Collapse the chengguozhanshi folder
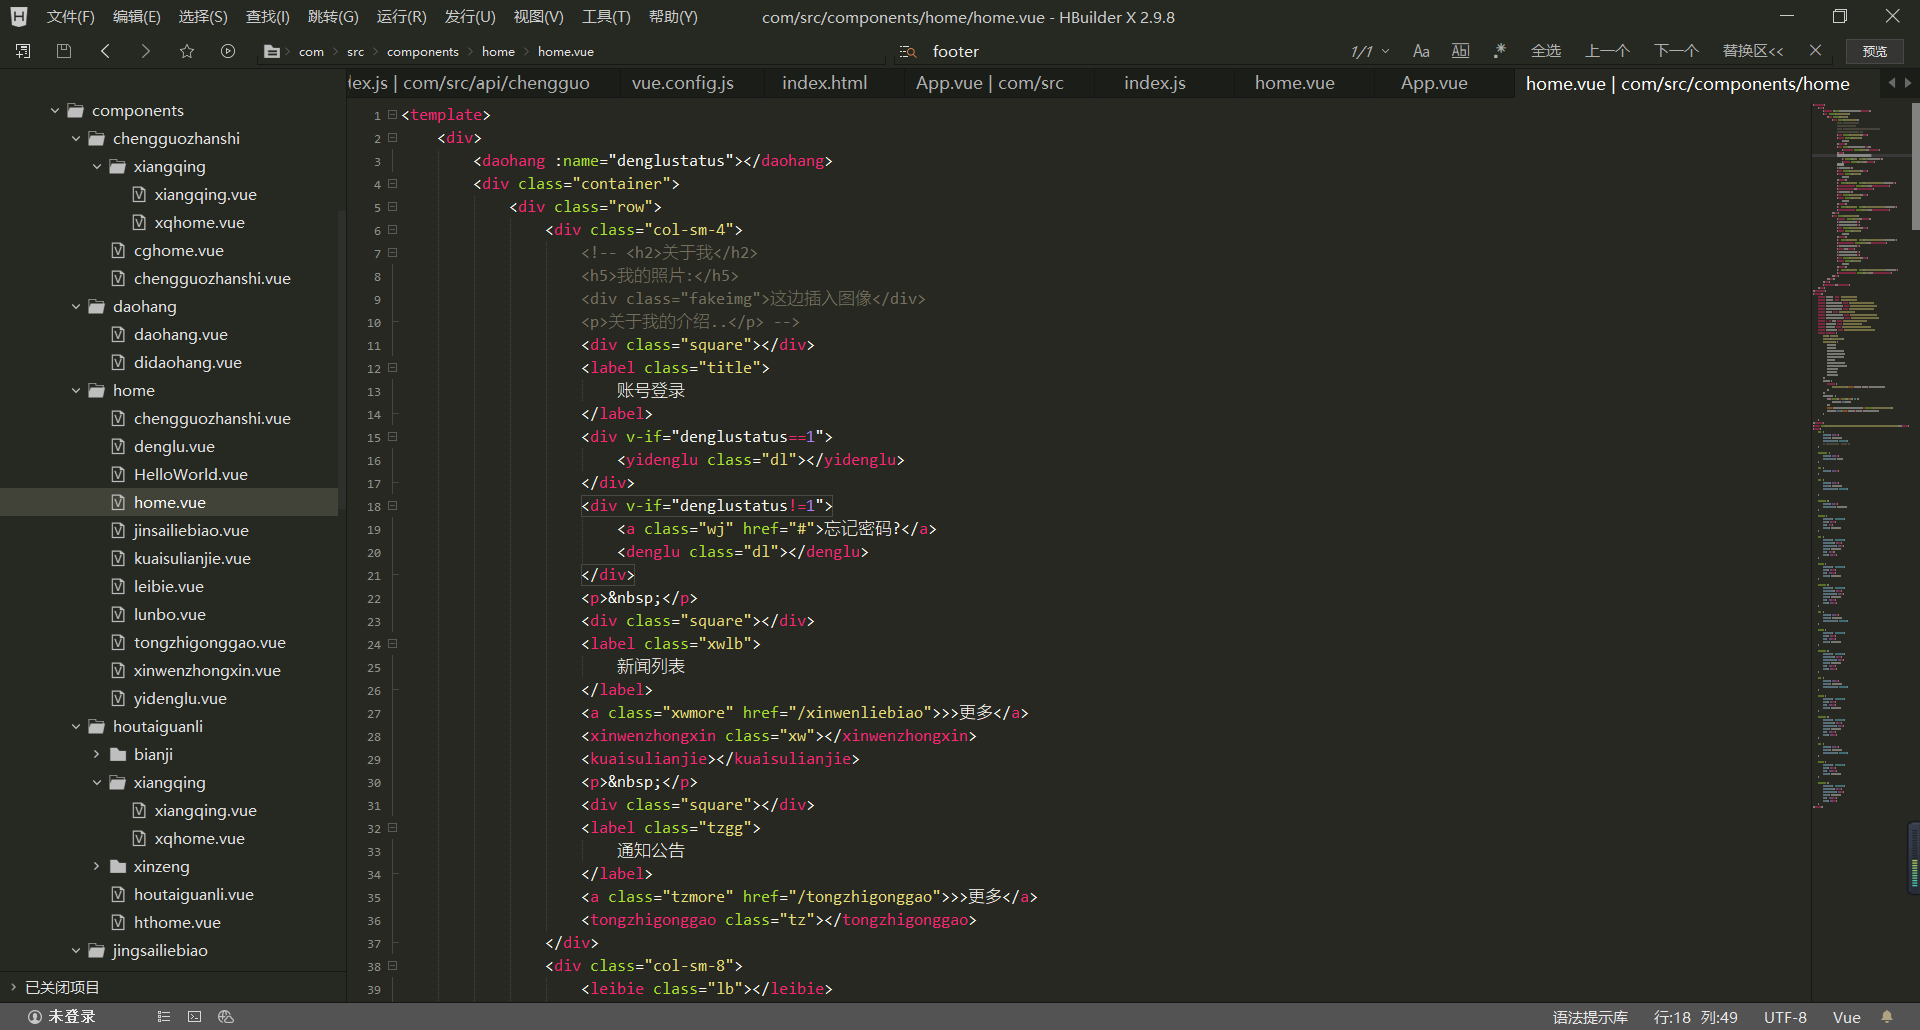This screenshot has height=1030, width=1920. point(76,138)
